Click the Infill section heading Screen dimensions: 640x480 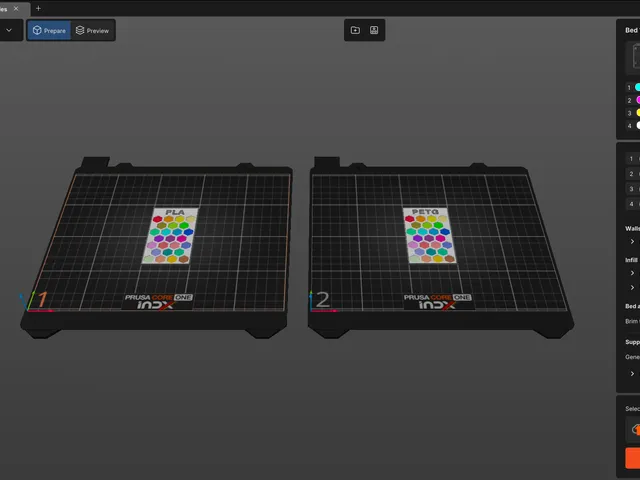631,260
